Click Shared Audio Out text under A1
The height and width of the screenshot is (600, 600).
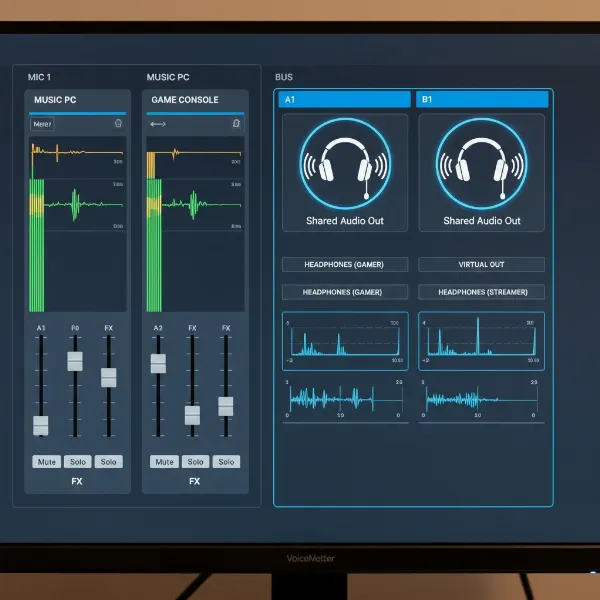345,221
